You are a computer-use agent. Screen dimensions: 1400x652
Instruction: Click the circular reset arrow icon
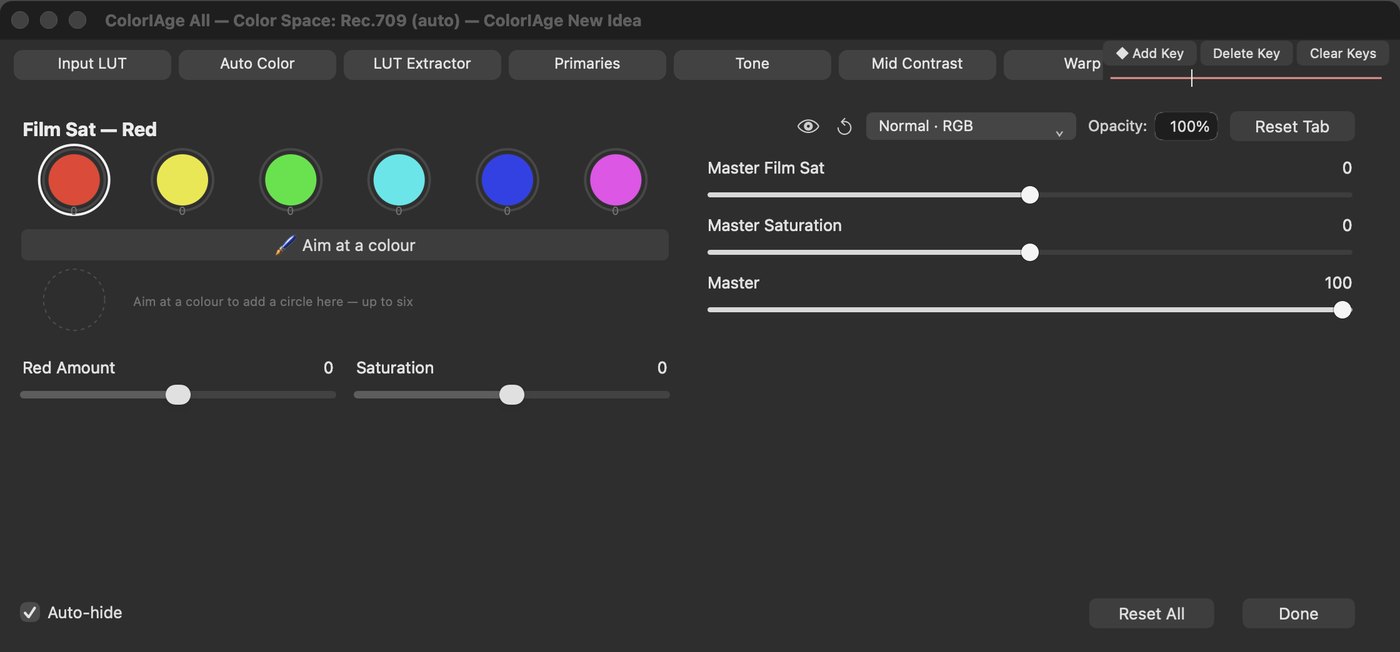844,126
